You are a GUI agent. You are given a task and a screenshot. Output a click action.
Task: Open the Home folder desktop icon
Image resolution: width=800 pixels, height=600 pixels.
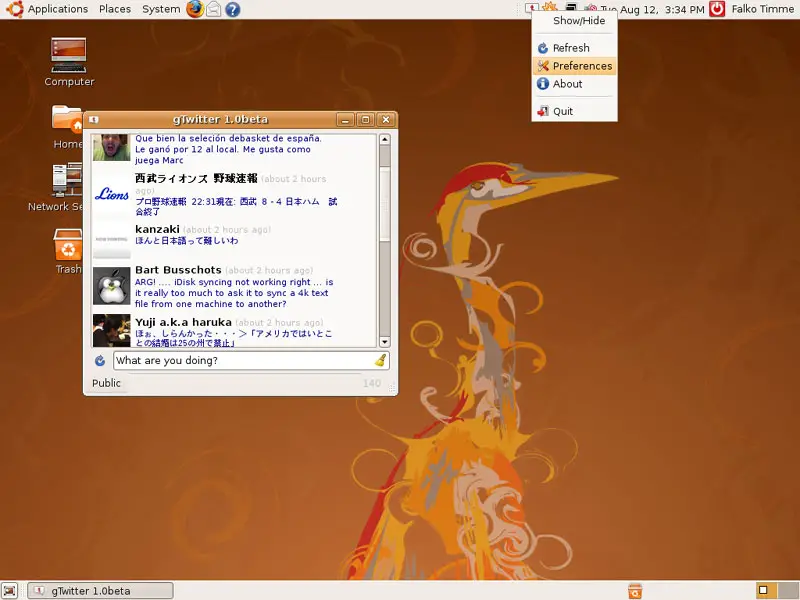click(67, 127)
